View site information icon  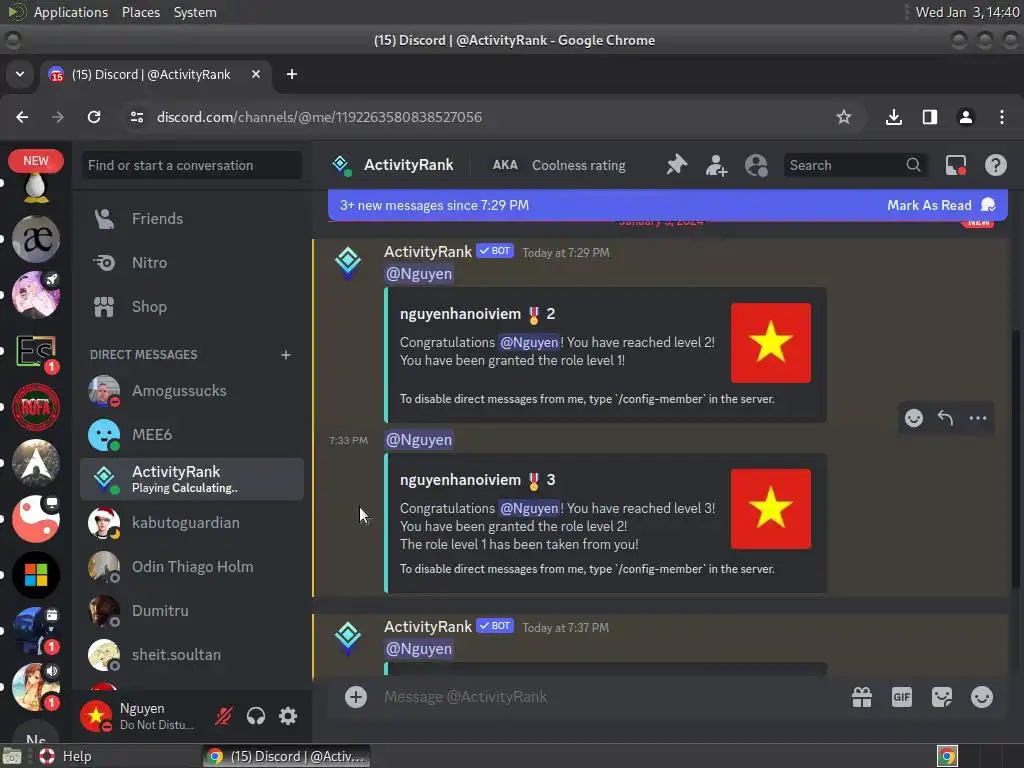[x=136, y=117]
